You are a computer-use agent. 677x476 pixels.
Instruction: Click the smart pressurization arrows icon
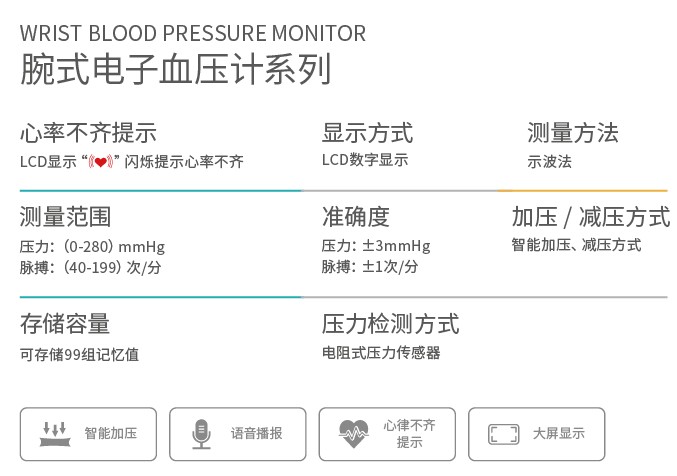(x=55, y=434)
